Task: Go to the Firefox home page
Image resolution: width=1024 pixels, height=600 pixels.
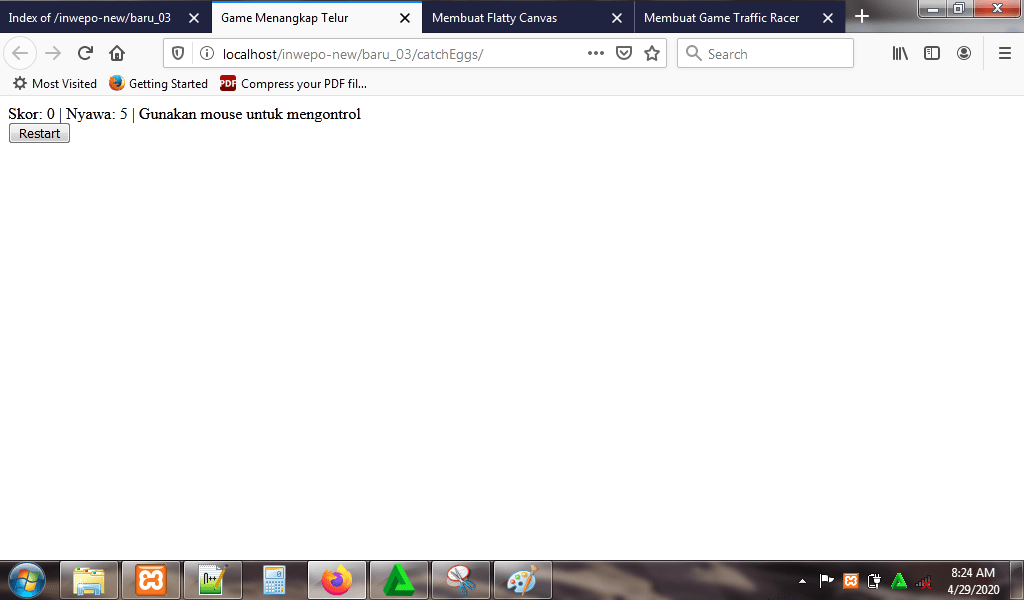Action: 117,53
